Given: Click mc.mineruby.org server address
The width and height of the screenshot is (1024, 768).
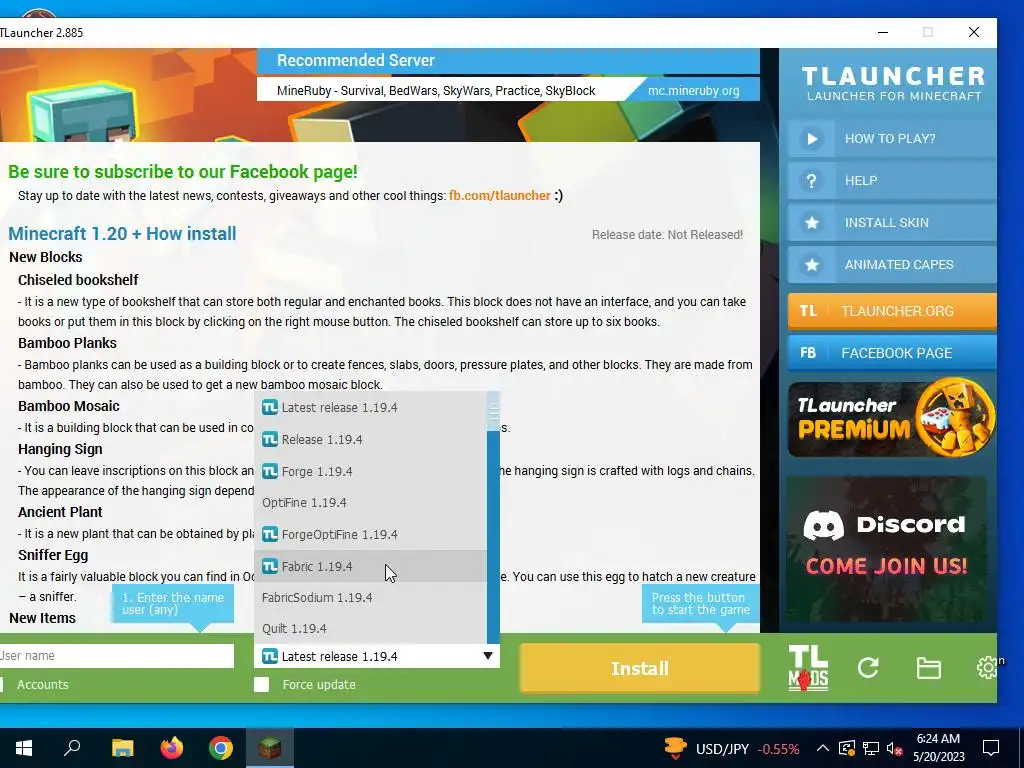Looking at the screenshot, I should (694, 91).
